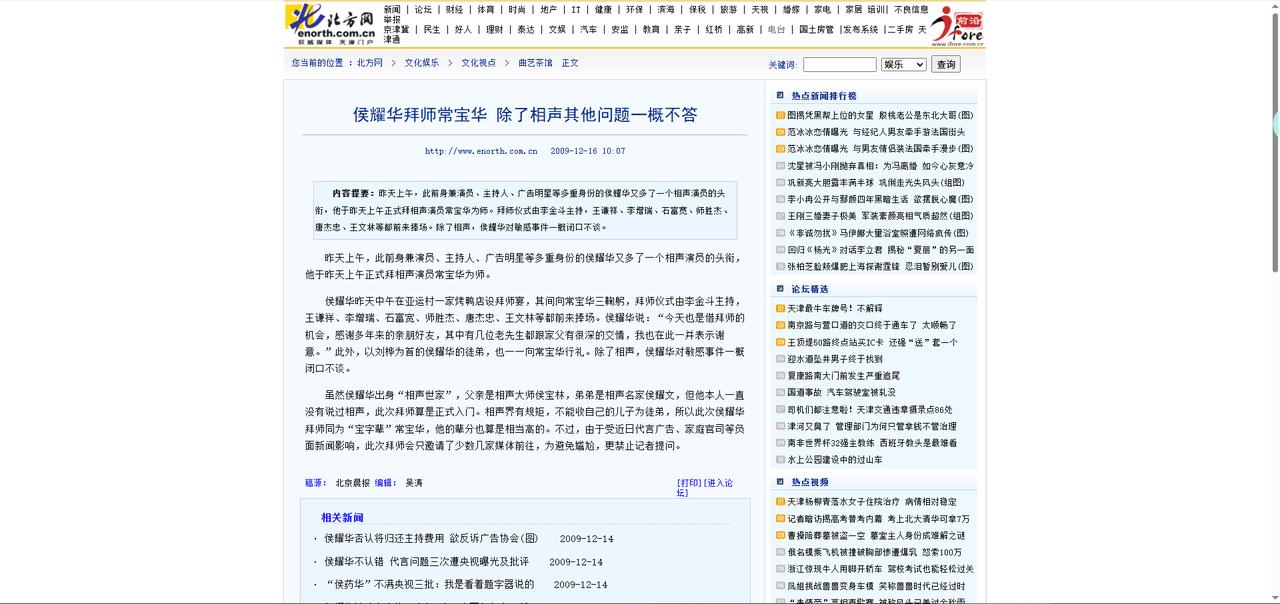Open video 俄名模乘飞机被搜破胸部
This screenshot has height=604, width=1280.
tap(875, 553)
